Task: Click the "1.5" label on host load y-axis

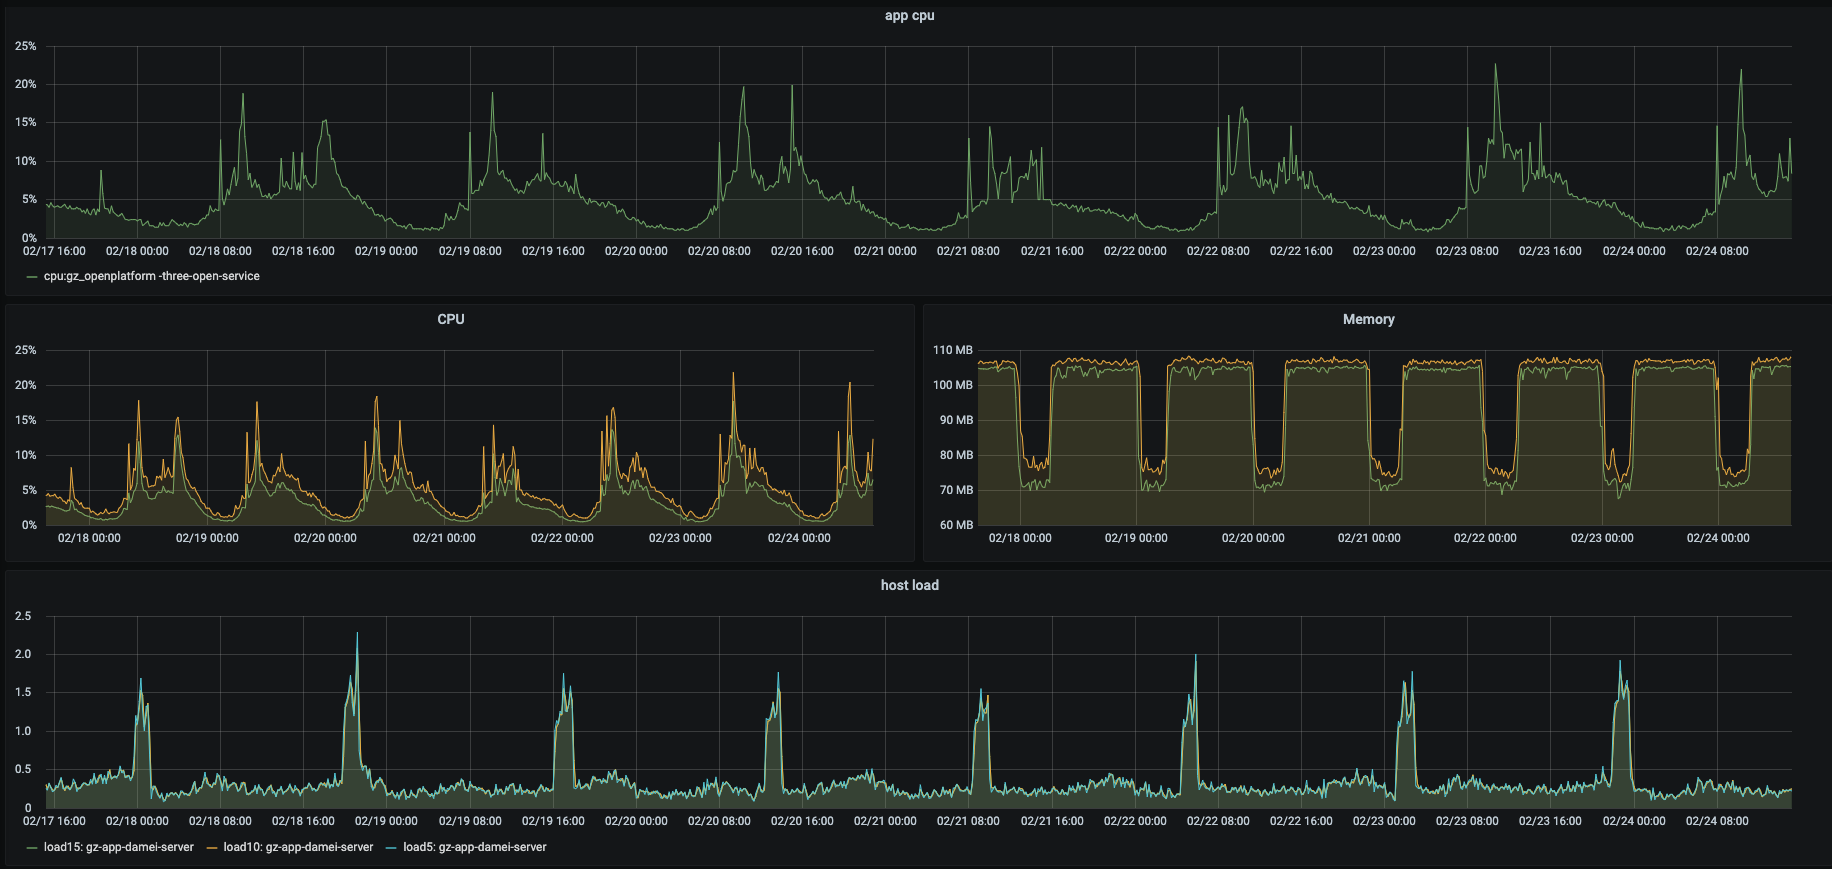Action: 23,692
